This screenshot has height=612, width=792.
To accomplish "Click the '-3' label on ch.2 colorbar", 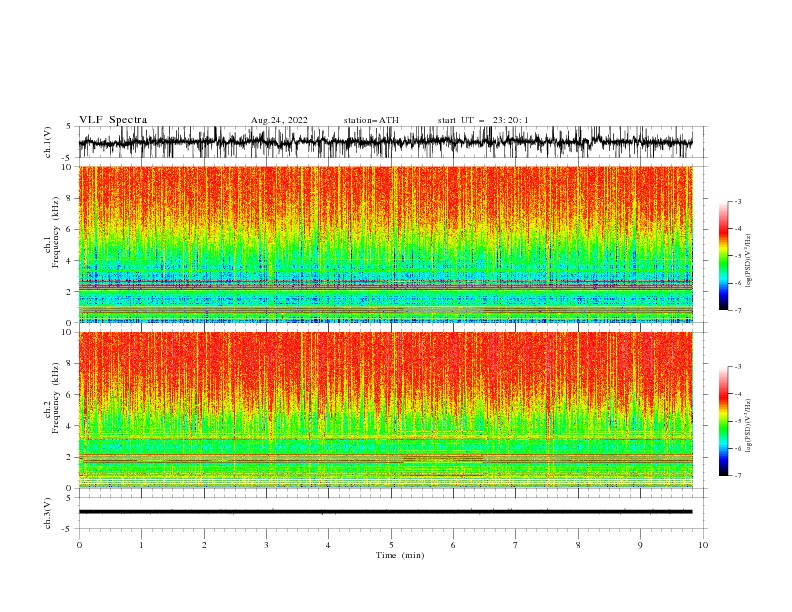I will coord(738,367).
